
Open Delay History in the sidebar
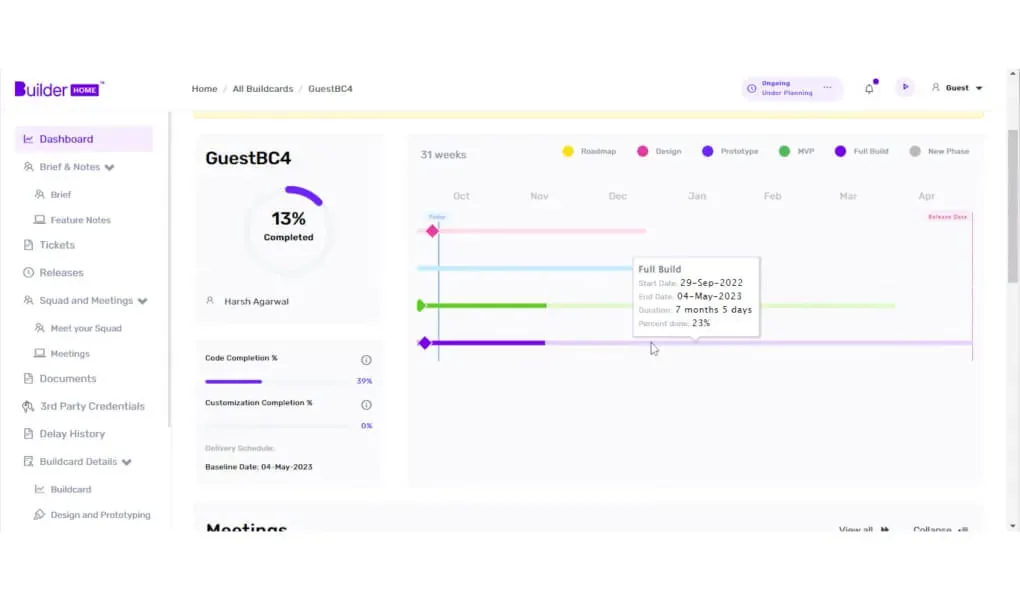[x=72, y=434]
